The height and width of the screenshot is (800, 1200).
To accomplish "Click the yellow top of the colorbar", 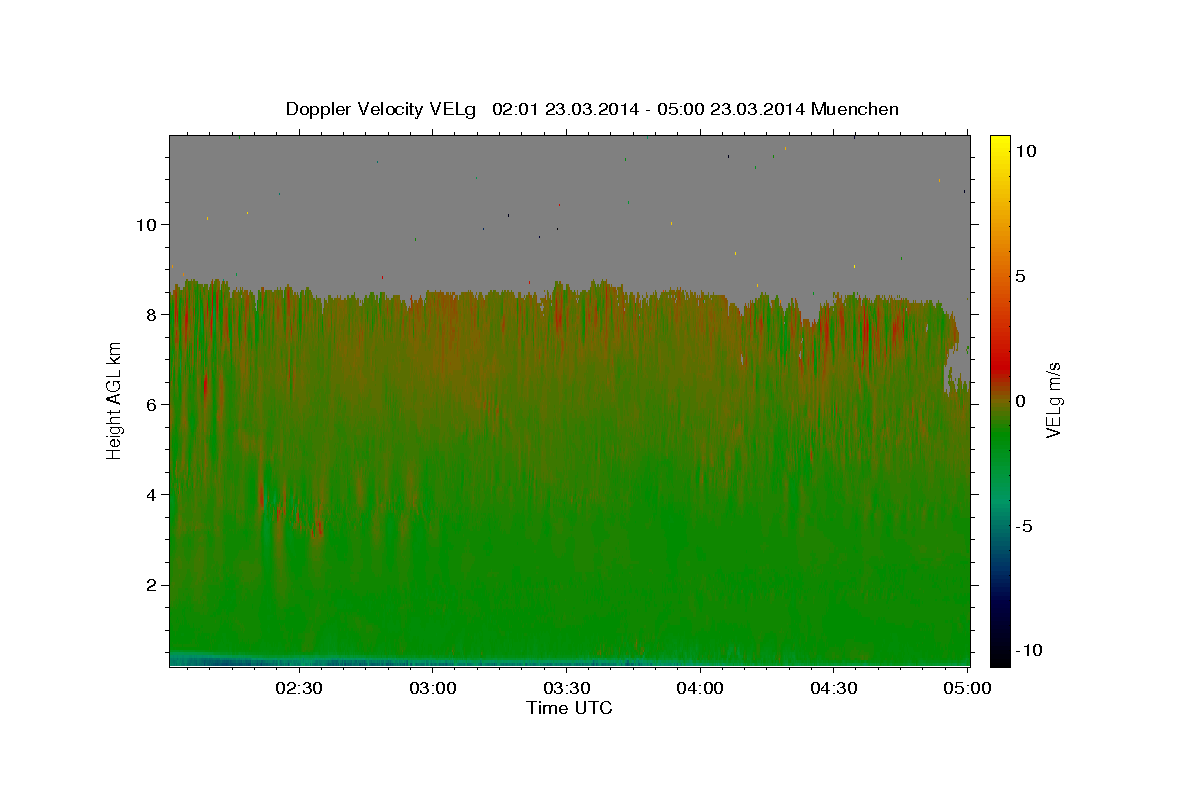I will click(1000, 142).
